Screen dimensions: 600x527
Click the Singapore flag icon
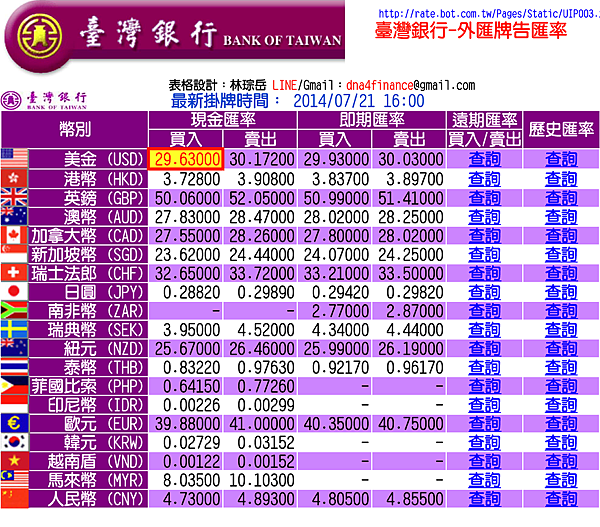tap(14, 254)
